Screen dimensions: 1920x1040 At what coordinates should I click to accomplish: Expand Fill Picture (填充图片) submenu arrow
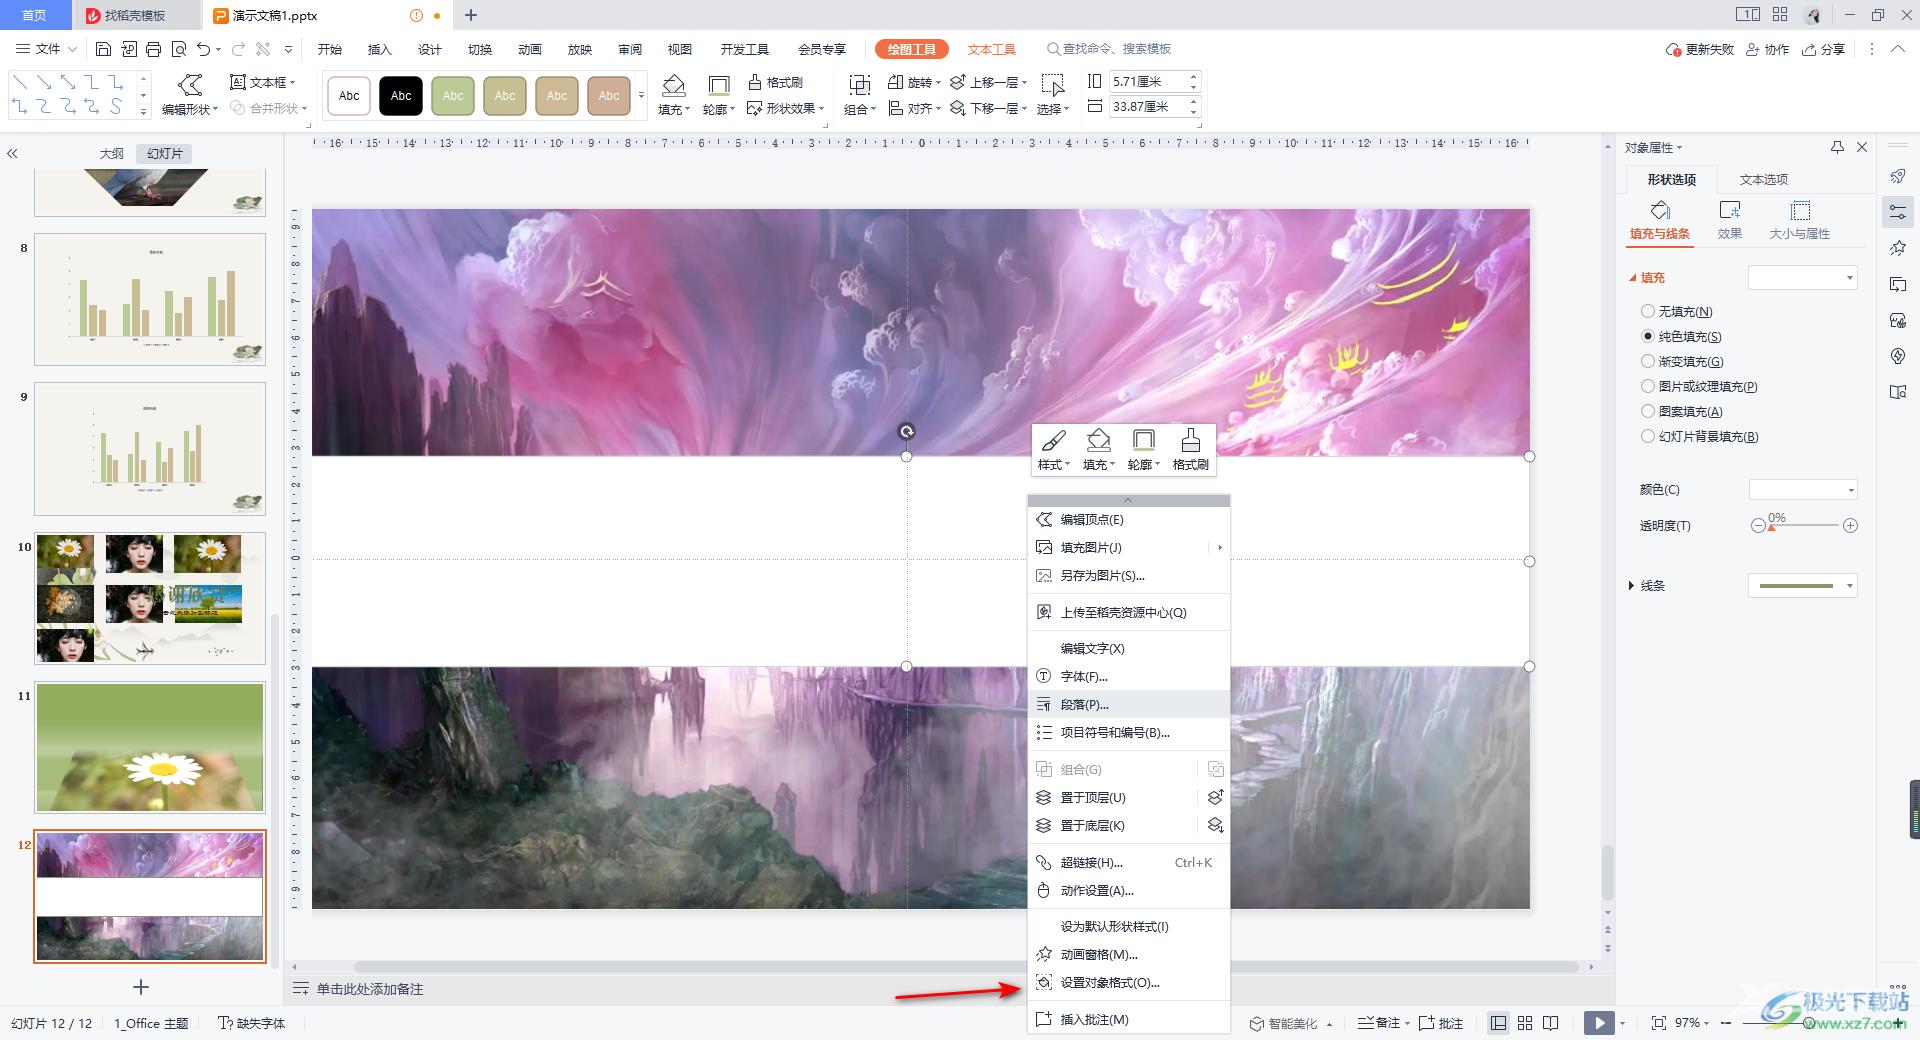pos(1220,547)
